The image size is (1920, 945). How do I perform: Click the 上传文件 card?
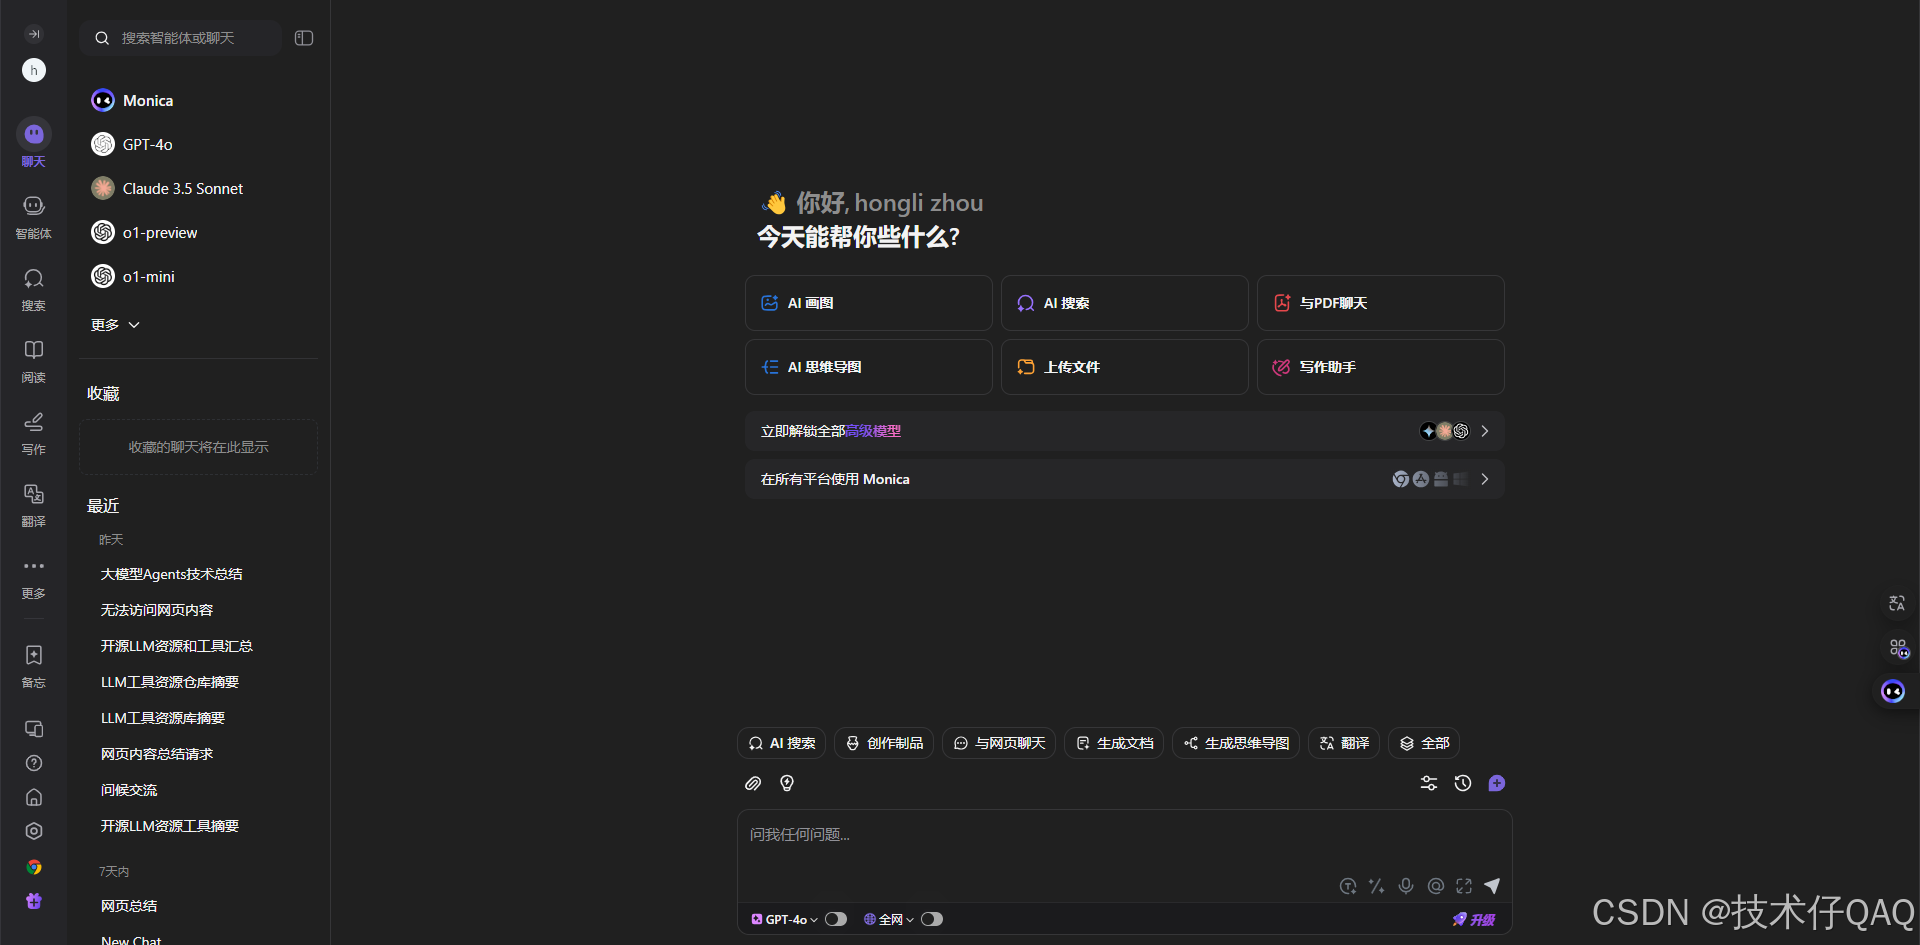coord(1125,367)
